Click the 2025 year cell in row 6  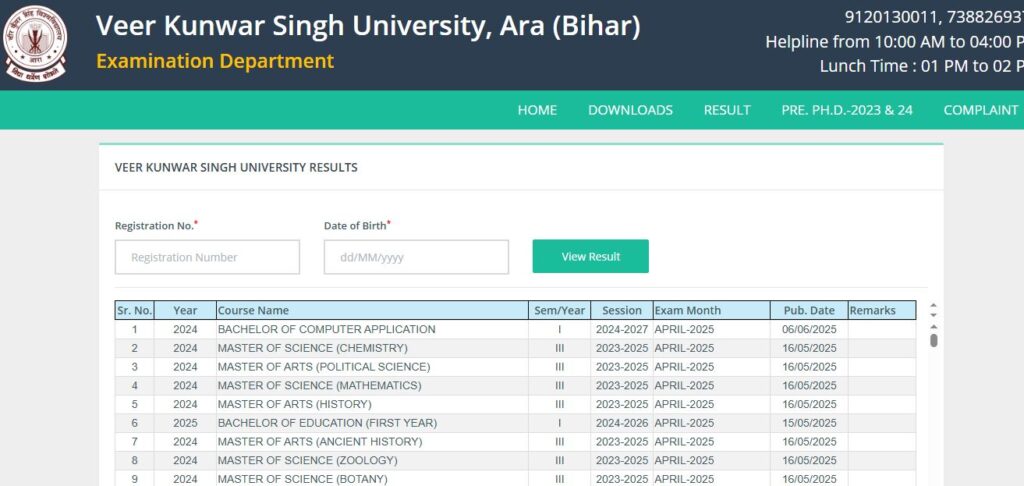tap(185, 423)
